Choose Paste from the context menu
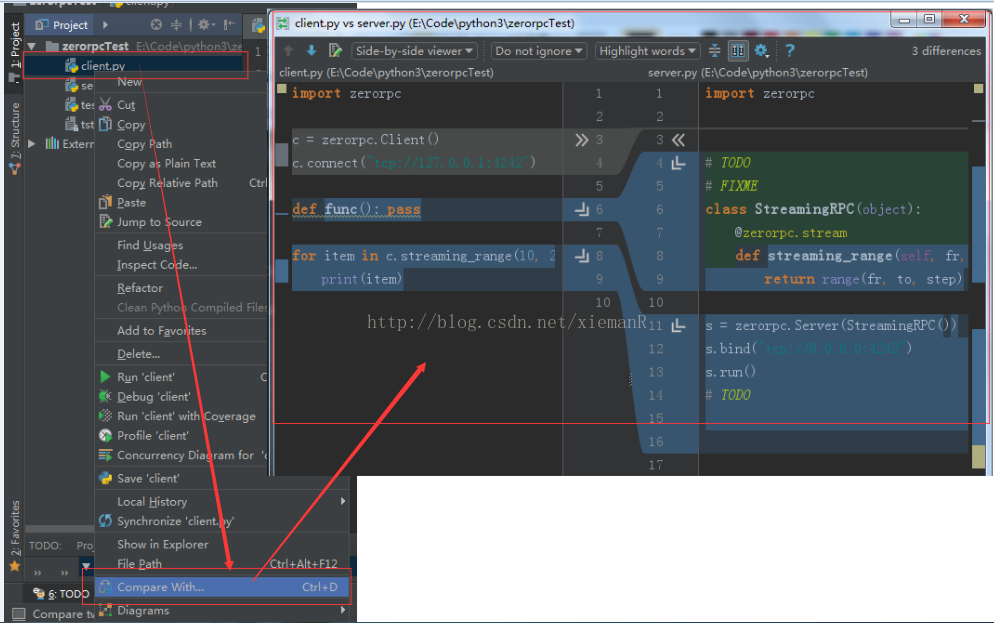Screen dimensions: 994x623 click(181, 203)
